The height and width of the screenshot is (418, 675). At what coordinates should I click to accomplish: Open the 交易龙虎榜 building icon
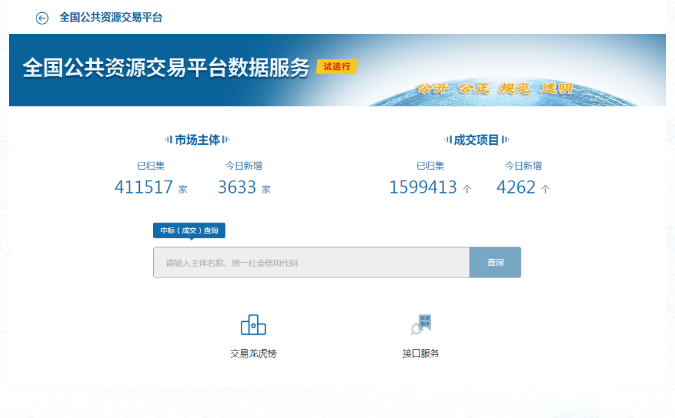[253, 325]
